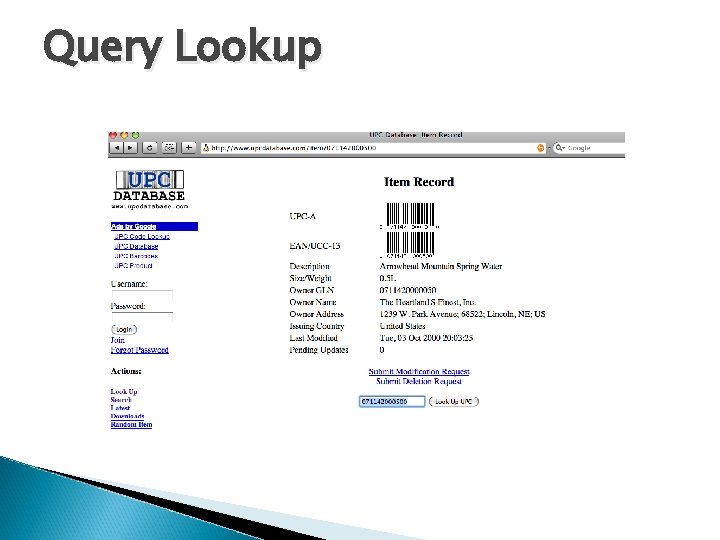Screen dimensions: 720x540
Task: Open the Latest action link
Action: click(120, 408)
